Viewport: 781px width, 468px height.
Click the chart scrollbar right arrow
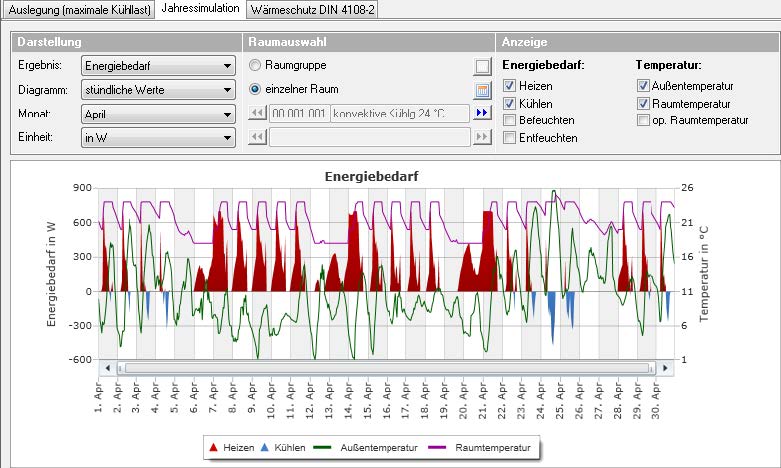point(664,368)
